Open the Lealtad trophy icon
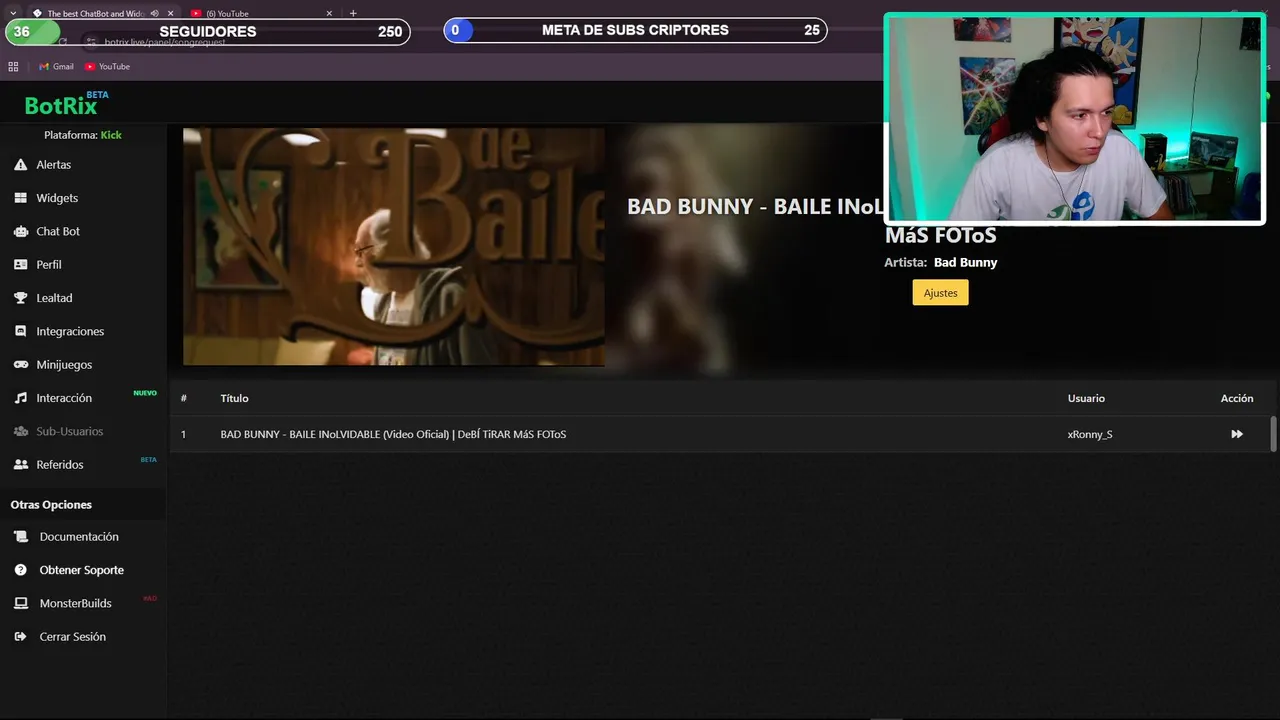 coord(20,298)
